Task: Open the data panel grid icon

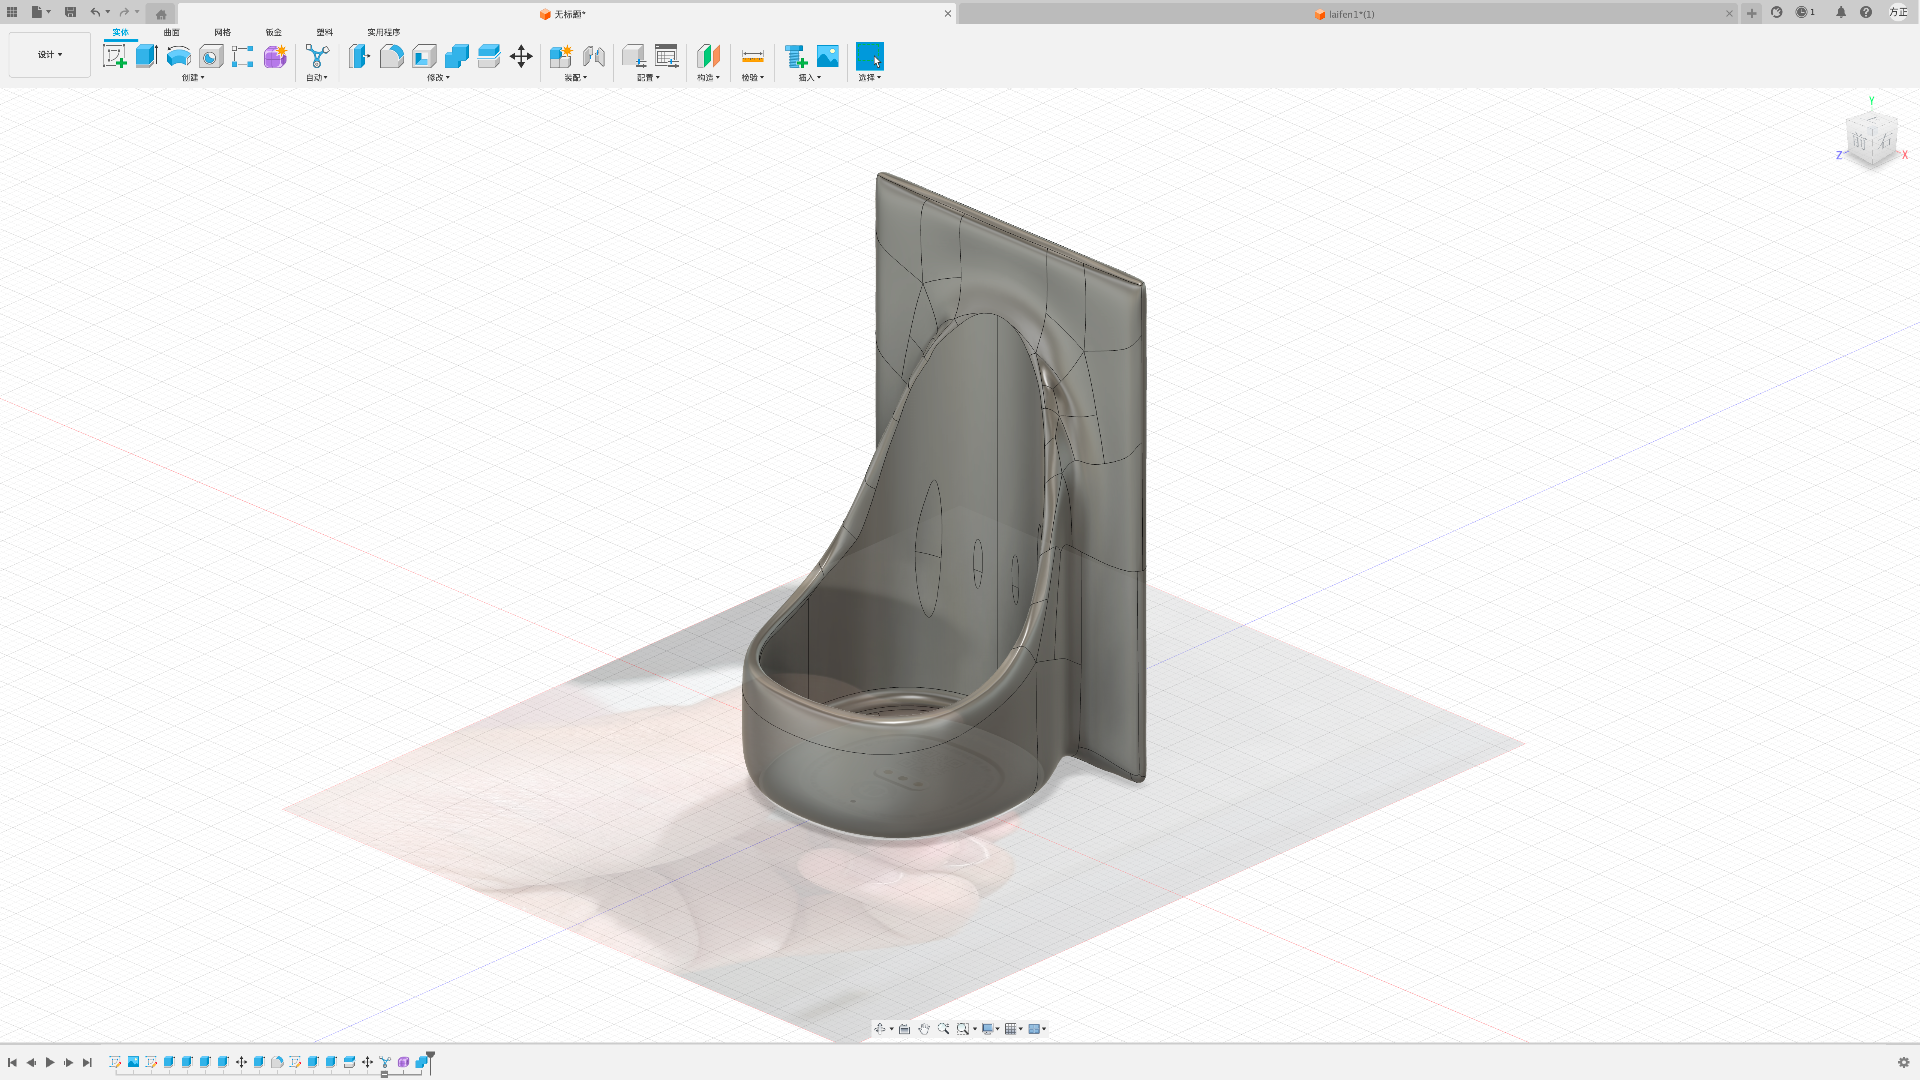Action: (x=12, y=13)
